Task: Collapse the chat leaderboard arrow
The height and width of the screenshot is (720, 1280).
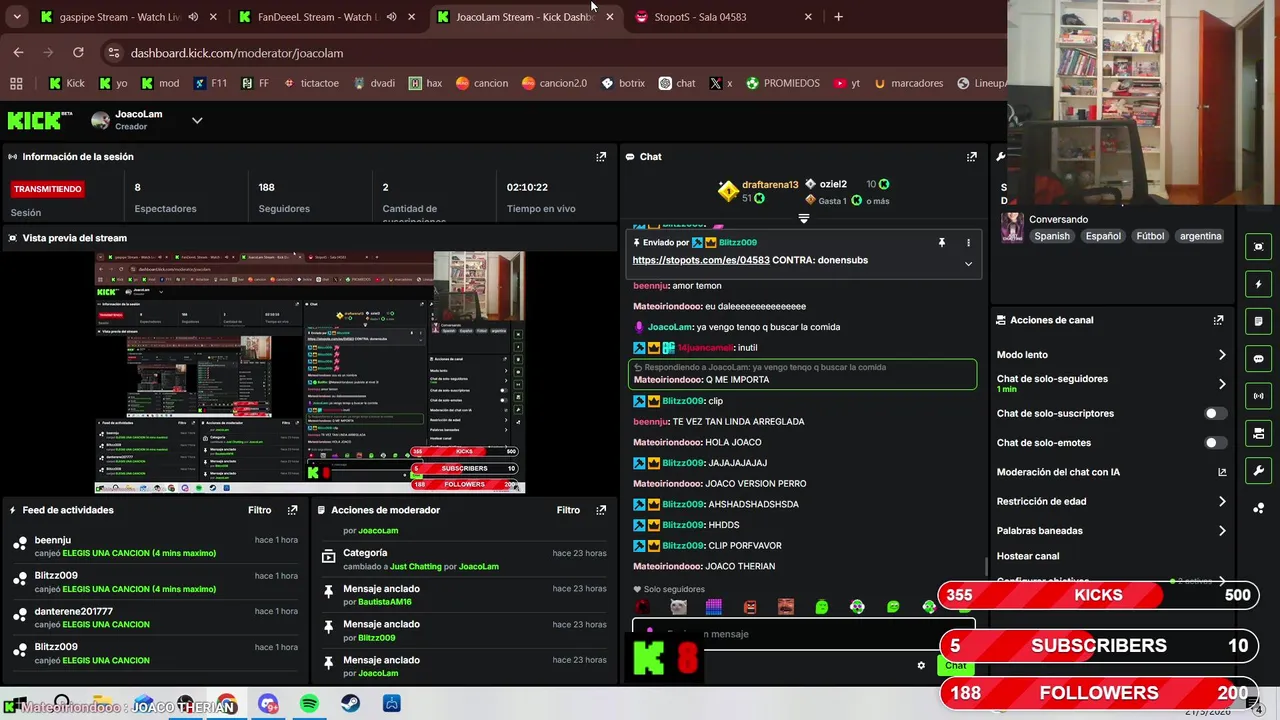Action: pos(803,218)
